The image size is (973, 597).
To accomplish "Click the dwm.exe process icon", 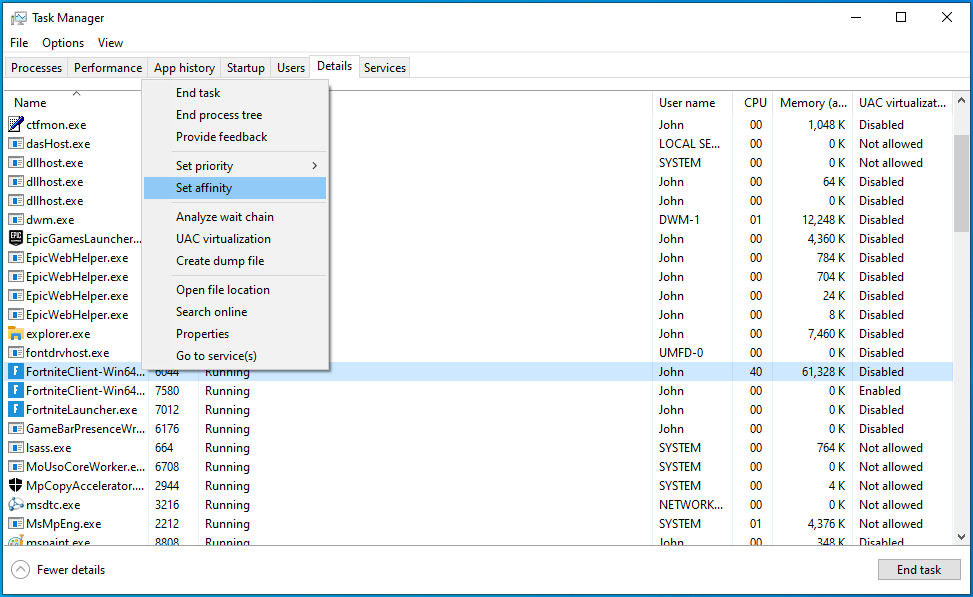I will (16, 220).
